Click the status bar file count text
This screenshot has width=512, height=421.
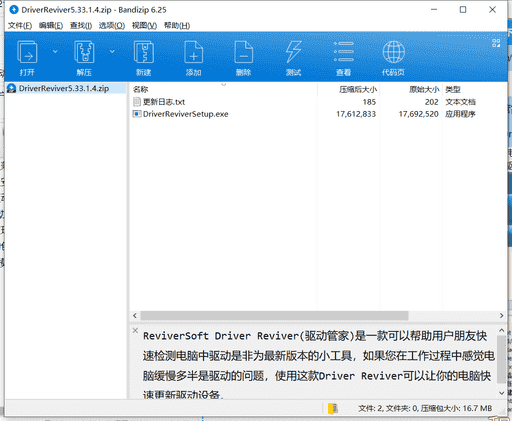point(425,408)
